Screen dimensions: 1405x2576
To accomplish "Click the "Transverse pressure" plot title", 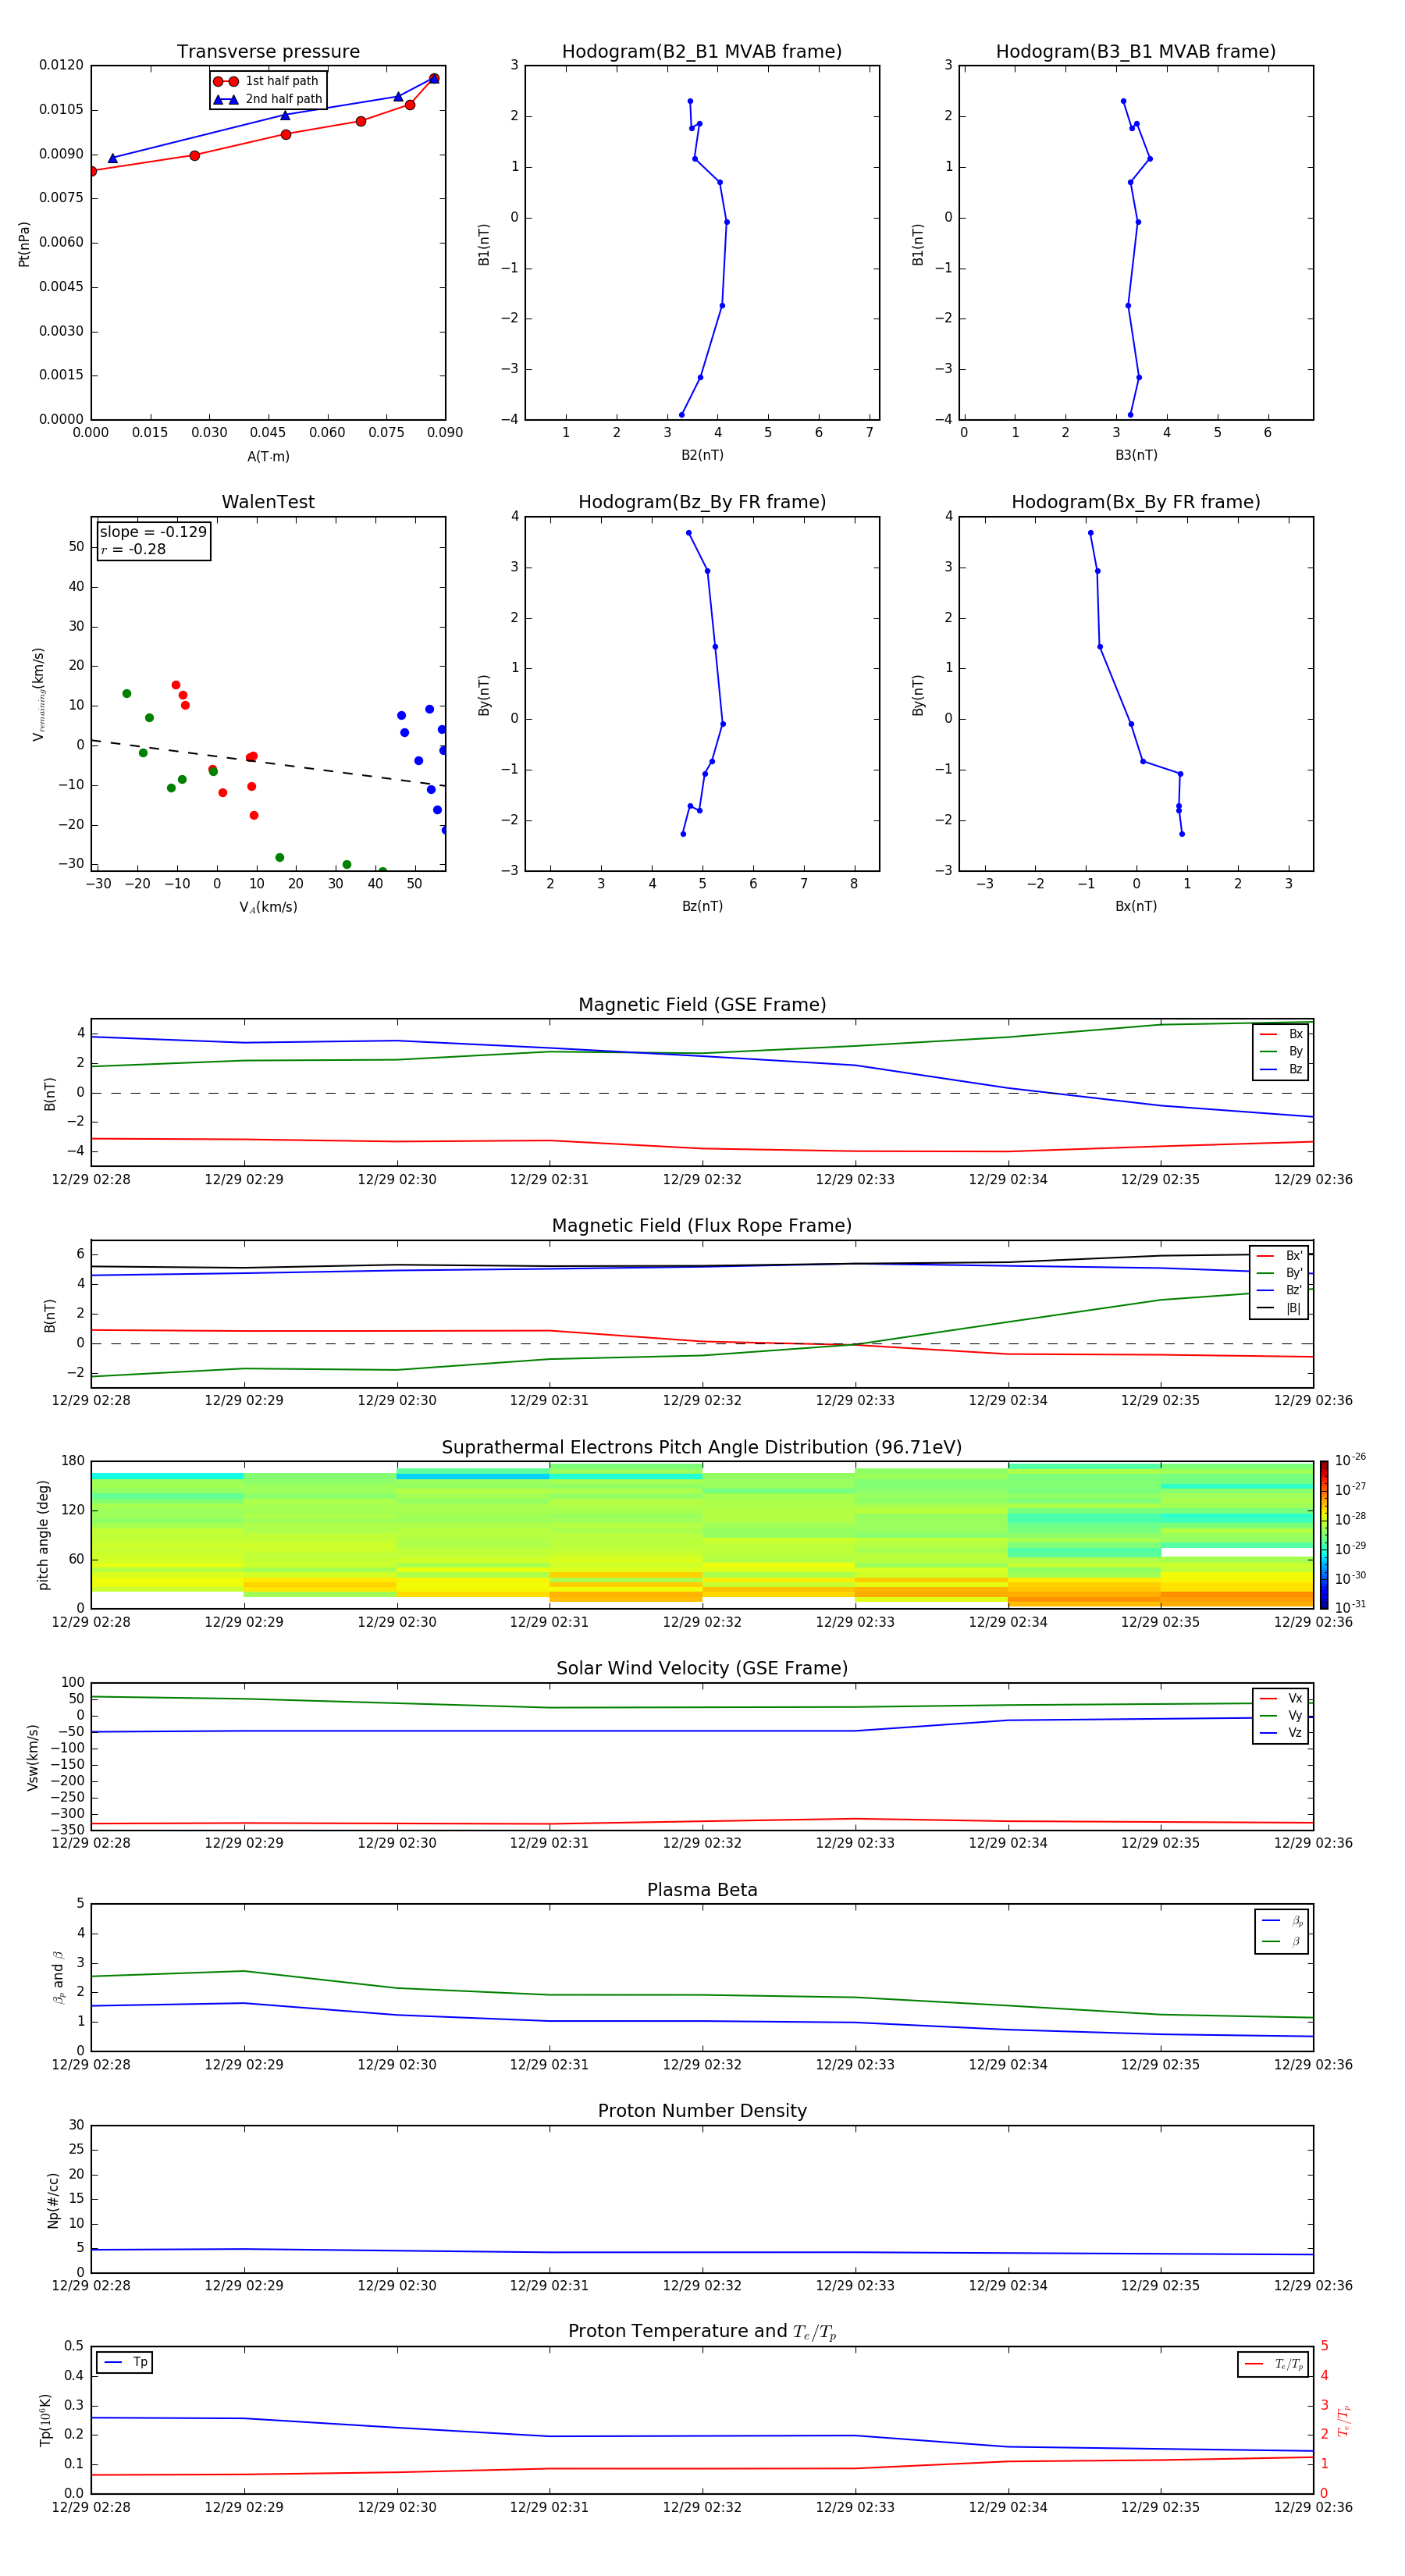I will tap(268, 52).
